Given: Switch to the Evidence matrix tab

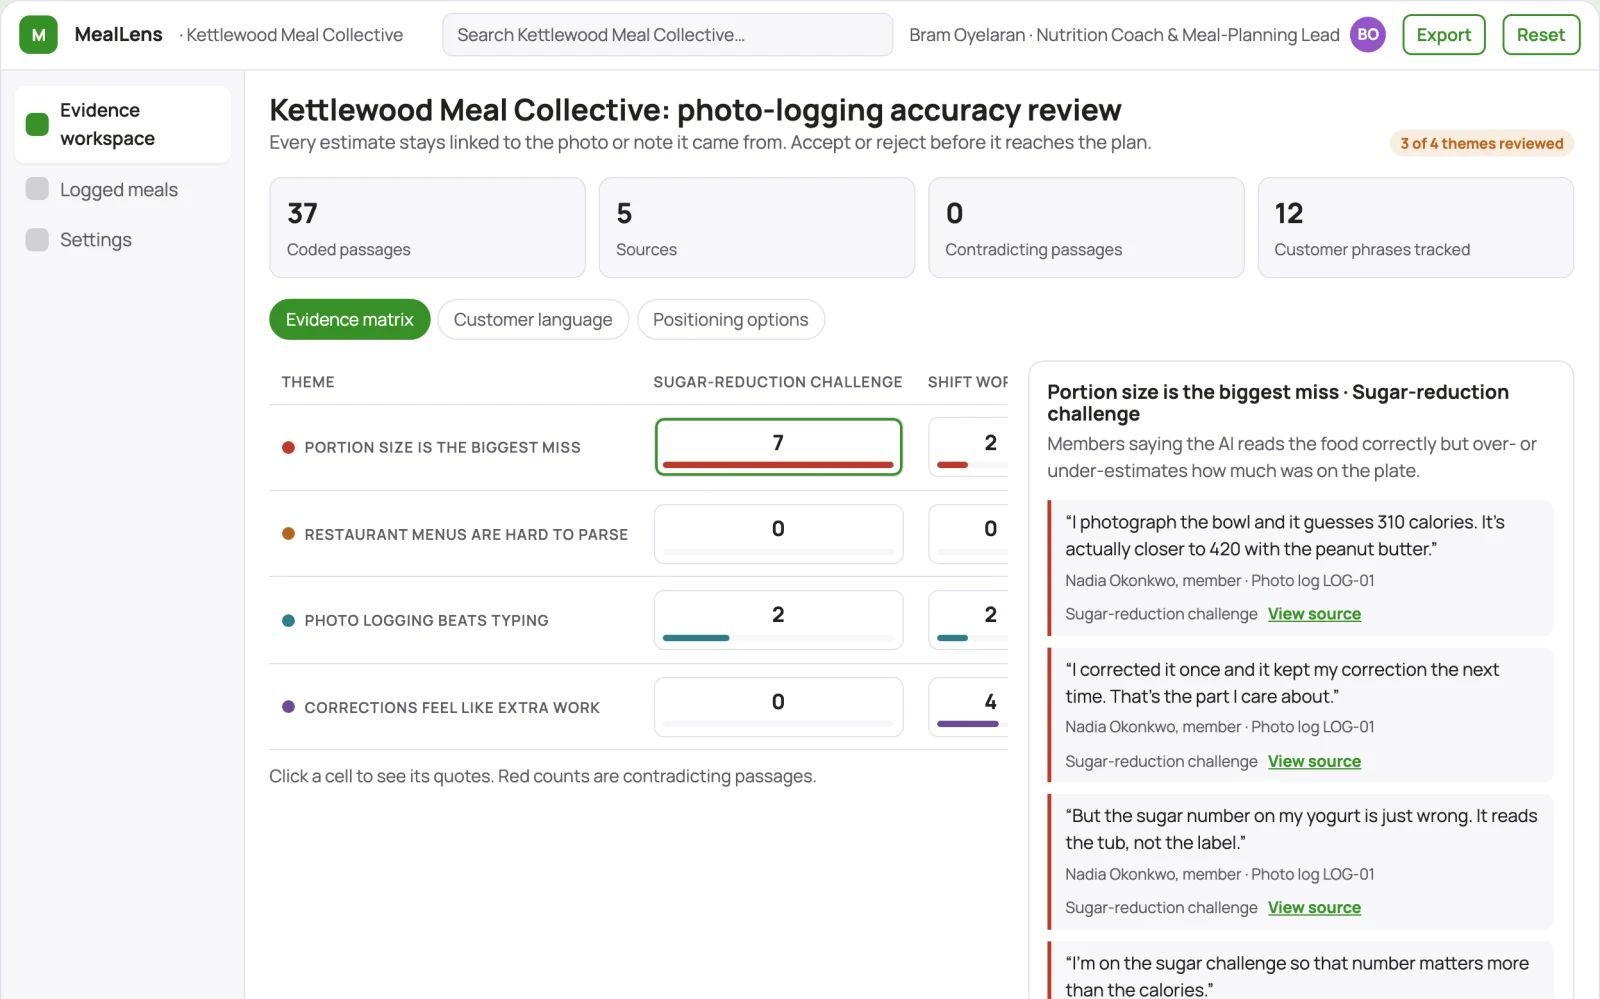Looking at the screenshot, I should (350, 320).
